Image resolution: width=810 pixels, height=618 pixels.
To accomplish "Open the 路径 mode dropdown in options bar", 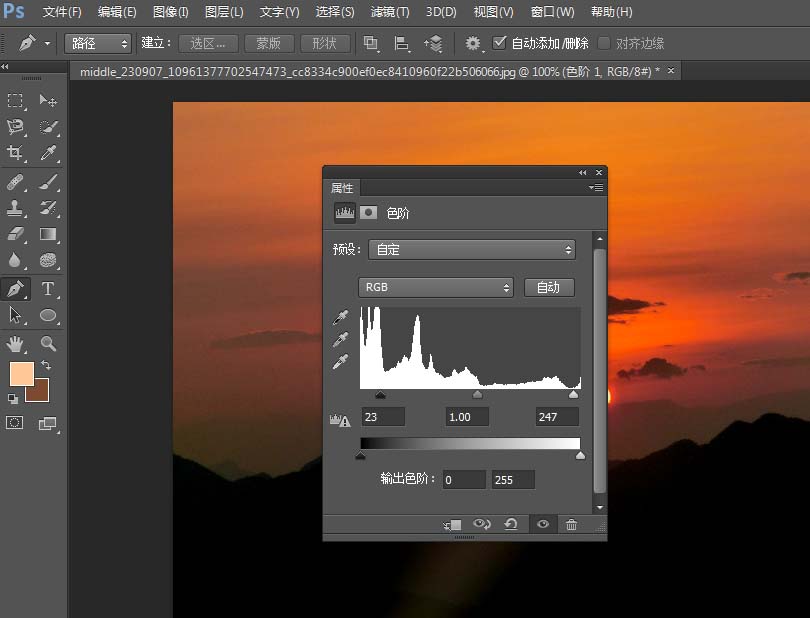I will click(x=97, y=43).
